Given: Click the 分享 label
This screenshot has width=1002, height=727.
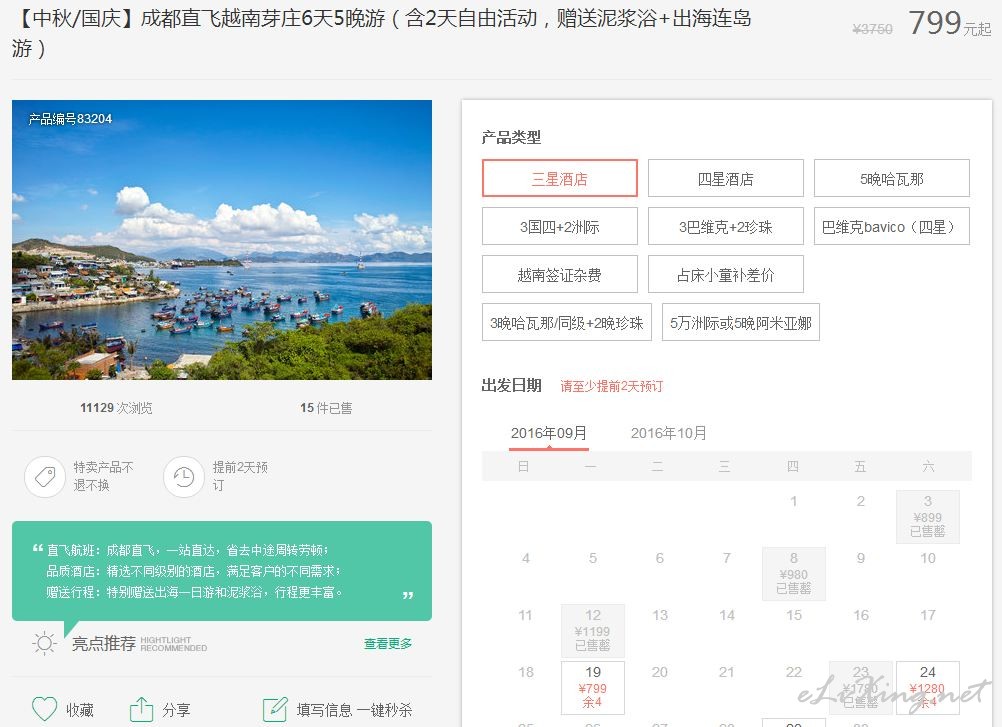Looking at the screenshot, I should 176,710.
